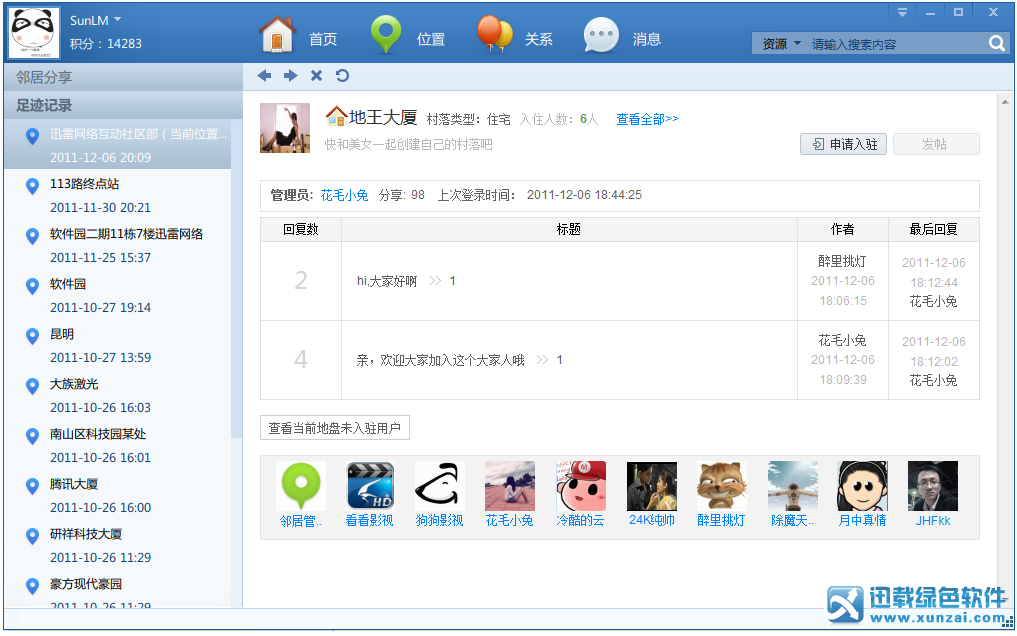Click the 发帖 post button
This screenshot has width=1017, height=636.
pos(936,144)
